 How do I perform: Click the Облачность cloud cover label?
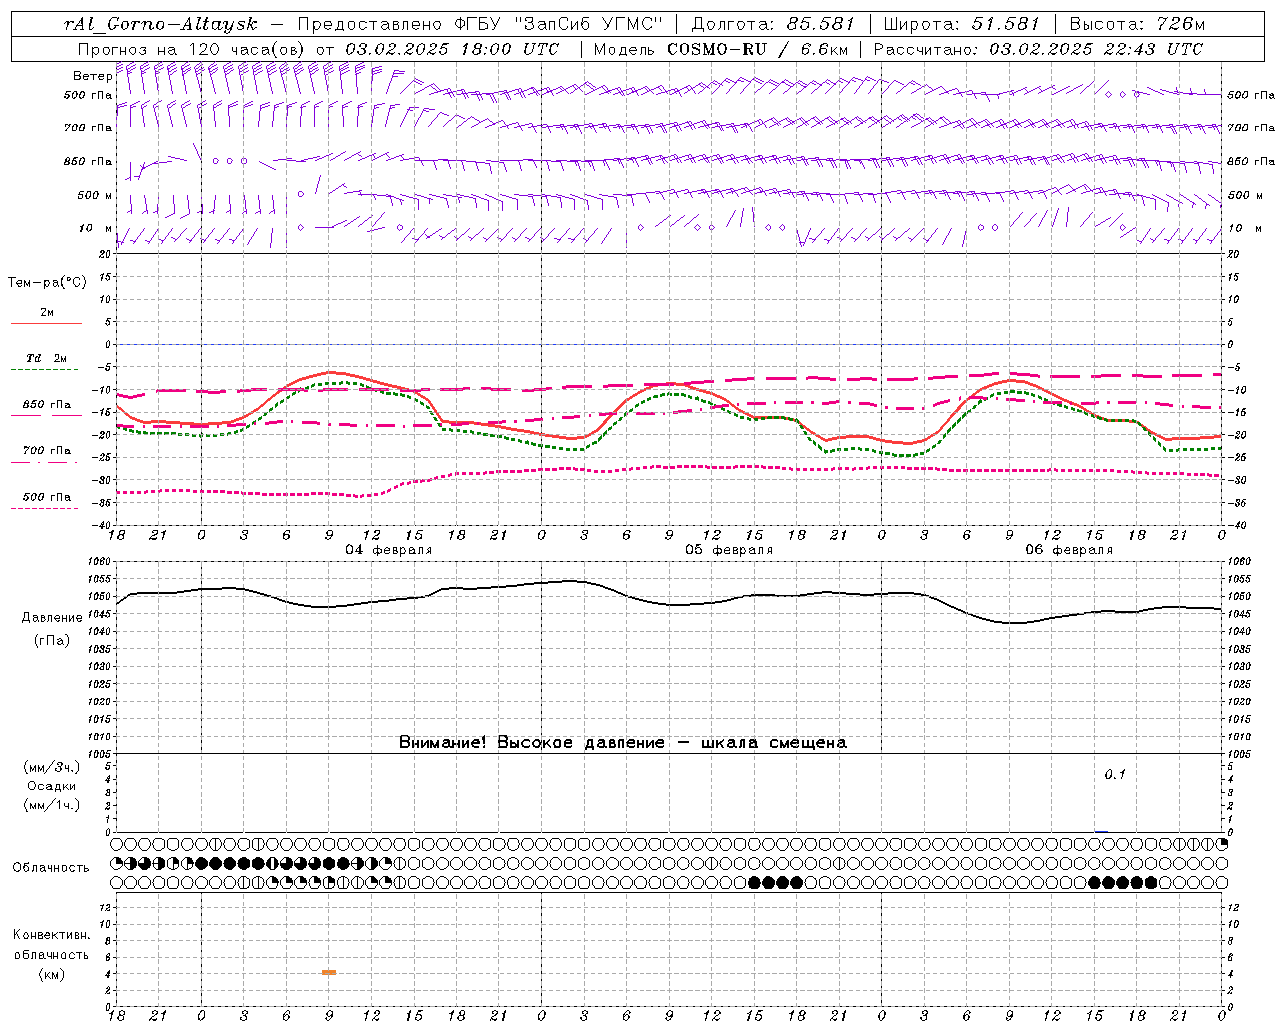(x=51, y=867)
